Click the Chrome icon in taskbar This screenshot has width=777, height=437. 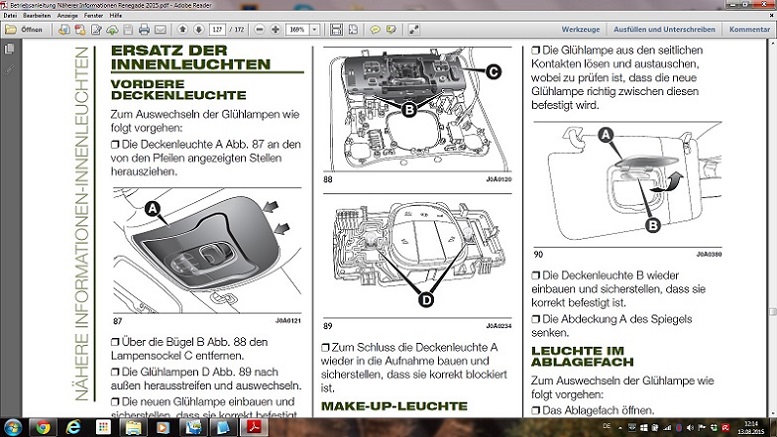click(x=43, y=426)
